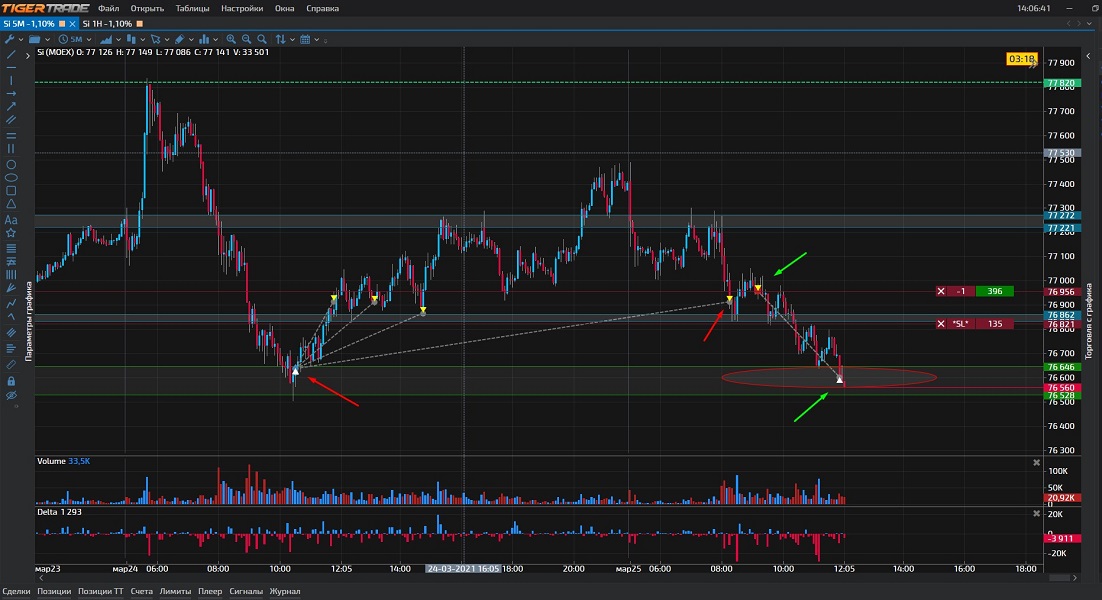The height and width of the screenshot is (600, 1102).
Task: Close the Si 5M tab
Action: pos(72,24)
